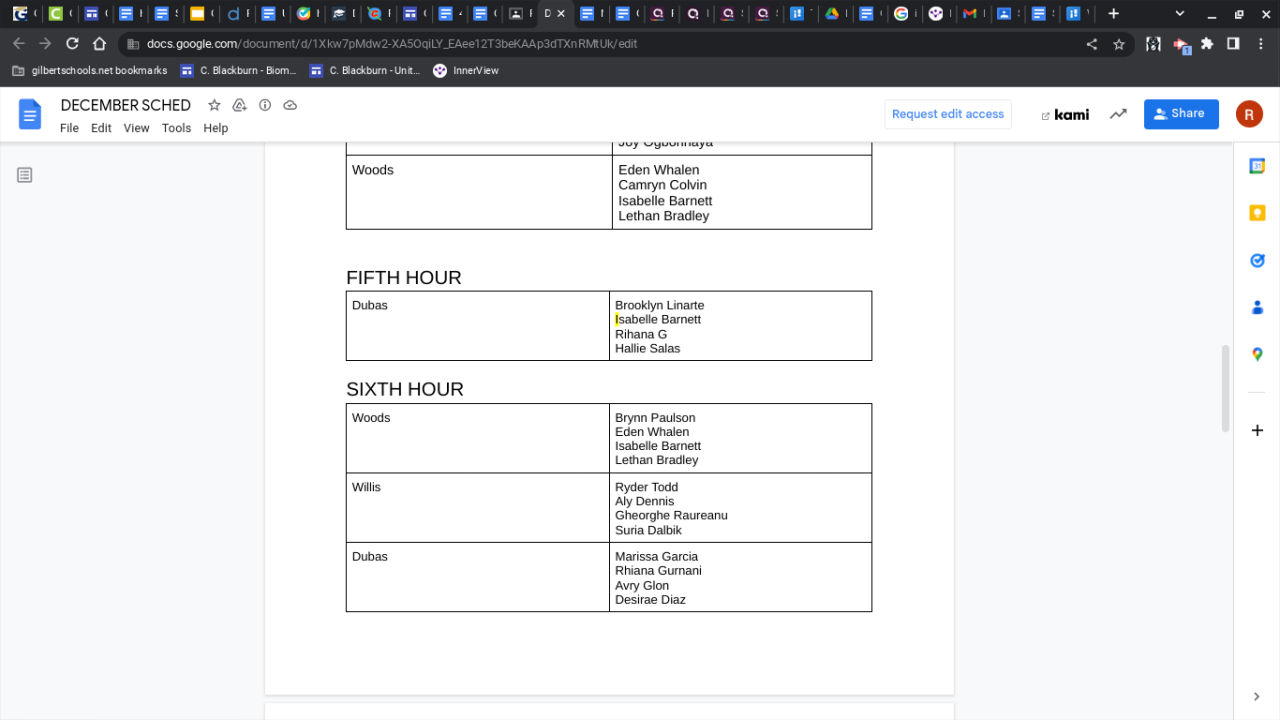Reload the page

[x=72, y=44]
